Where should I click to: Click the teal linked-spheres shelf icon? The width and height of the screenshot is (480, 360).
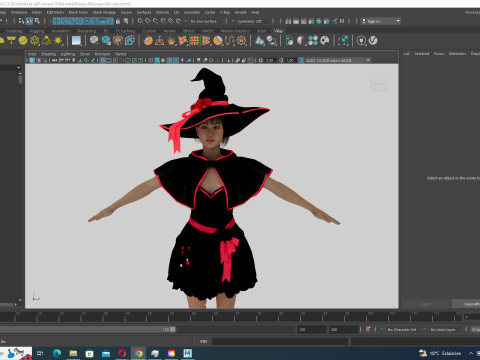click(271, 41)
